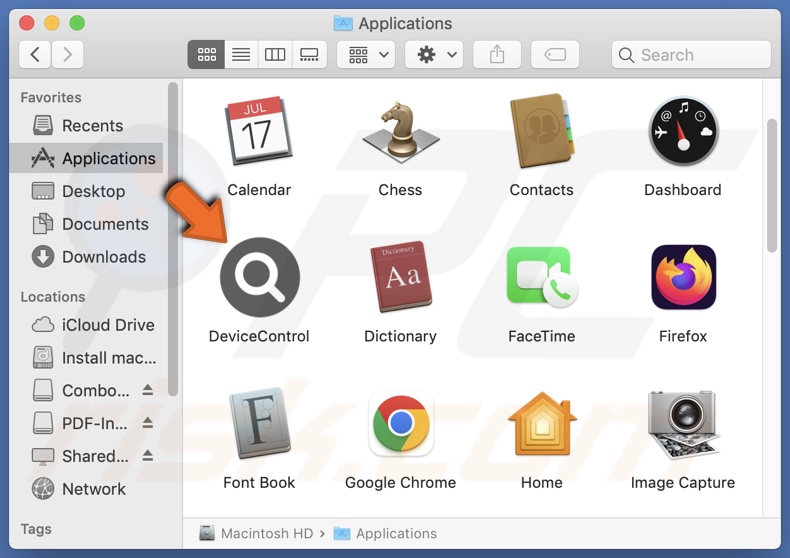Click Applications in the path bar
790x558 pixels.
pos(385,533)
